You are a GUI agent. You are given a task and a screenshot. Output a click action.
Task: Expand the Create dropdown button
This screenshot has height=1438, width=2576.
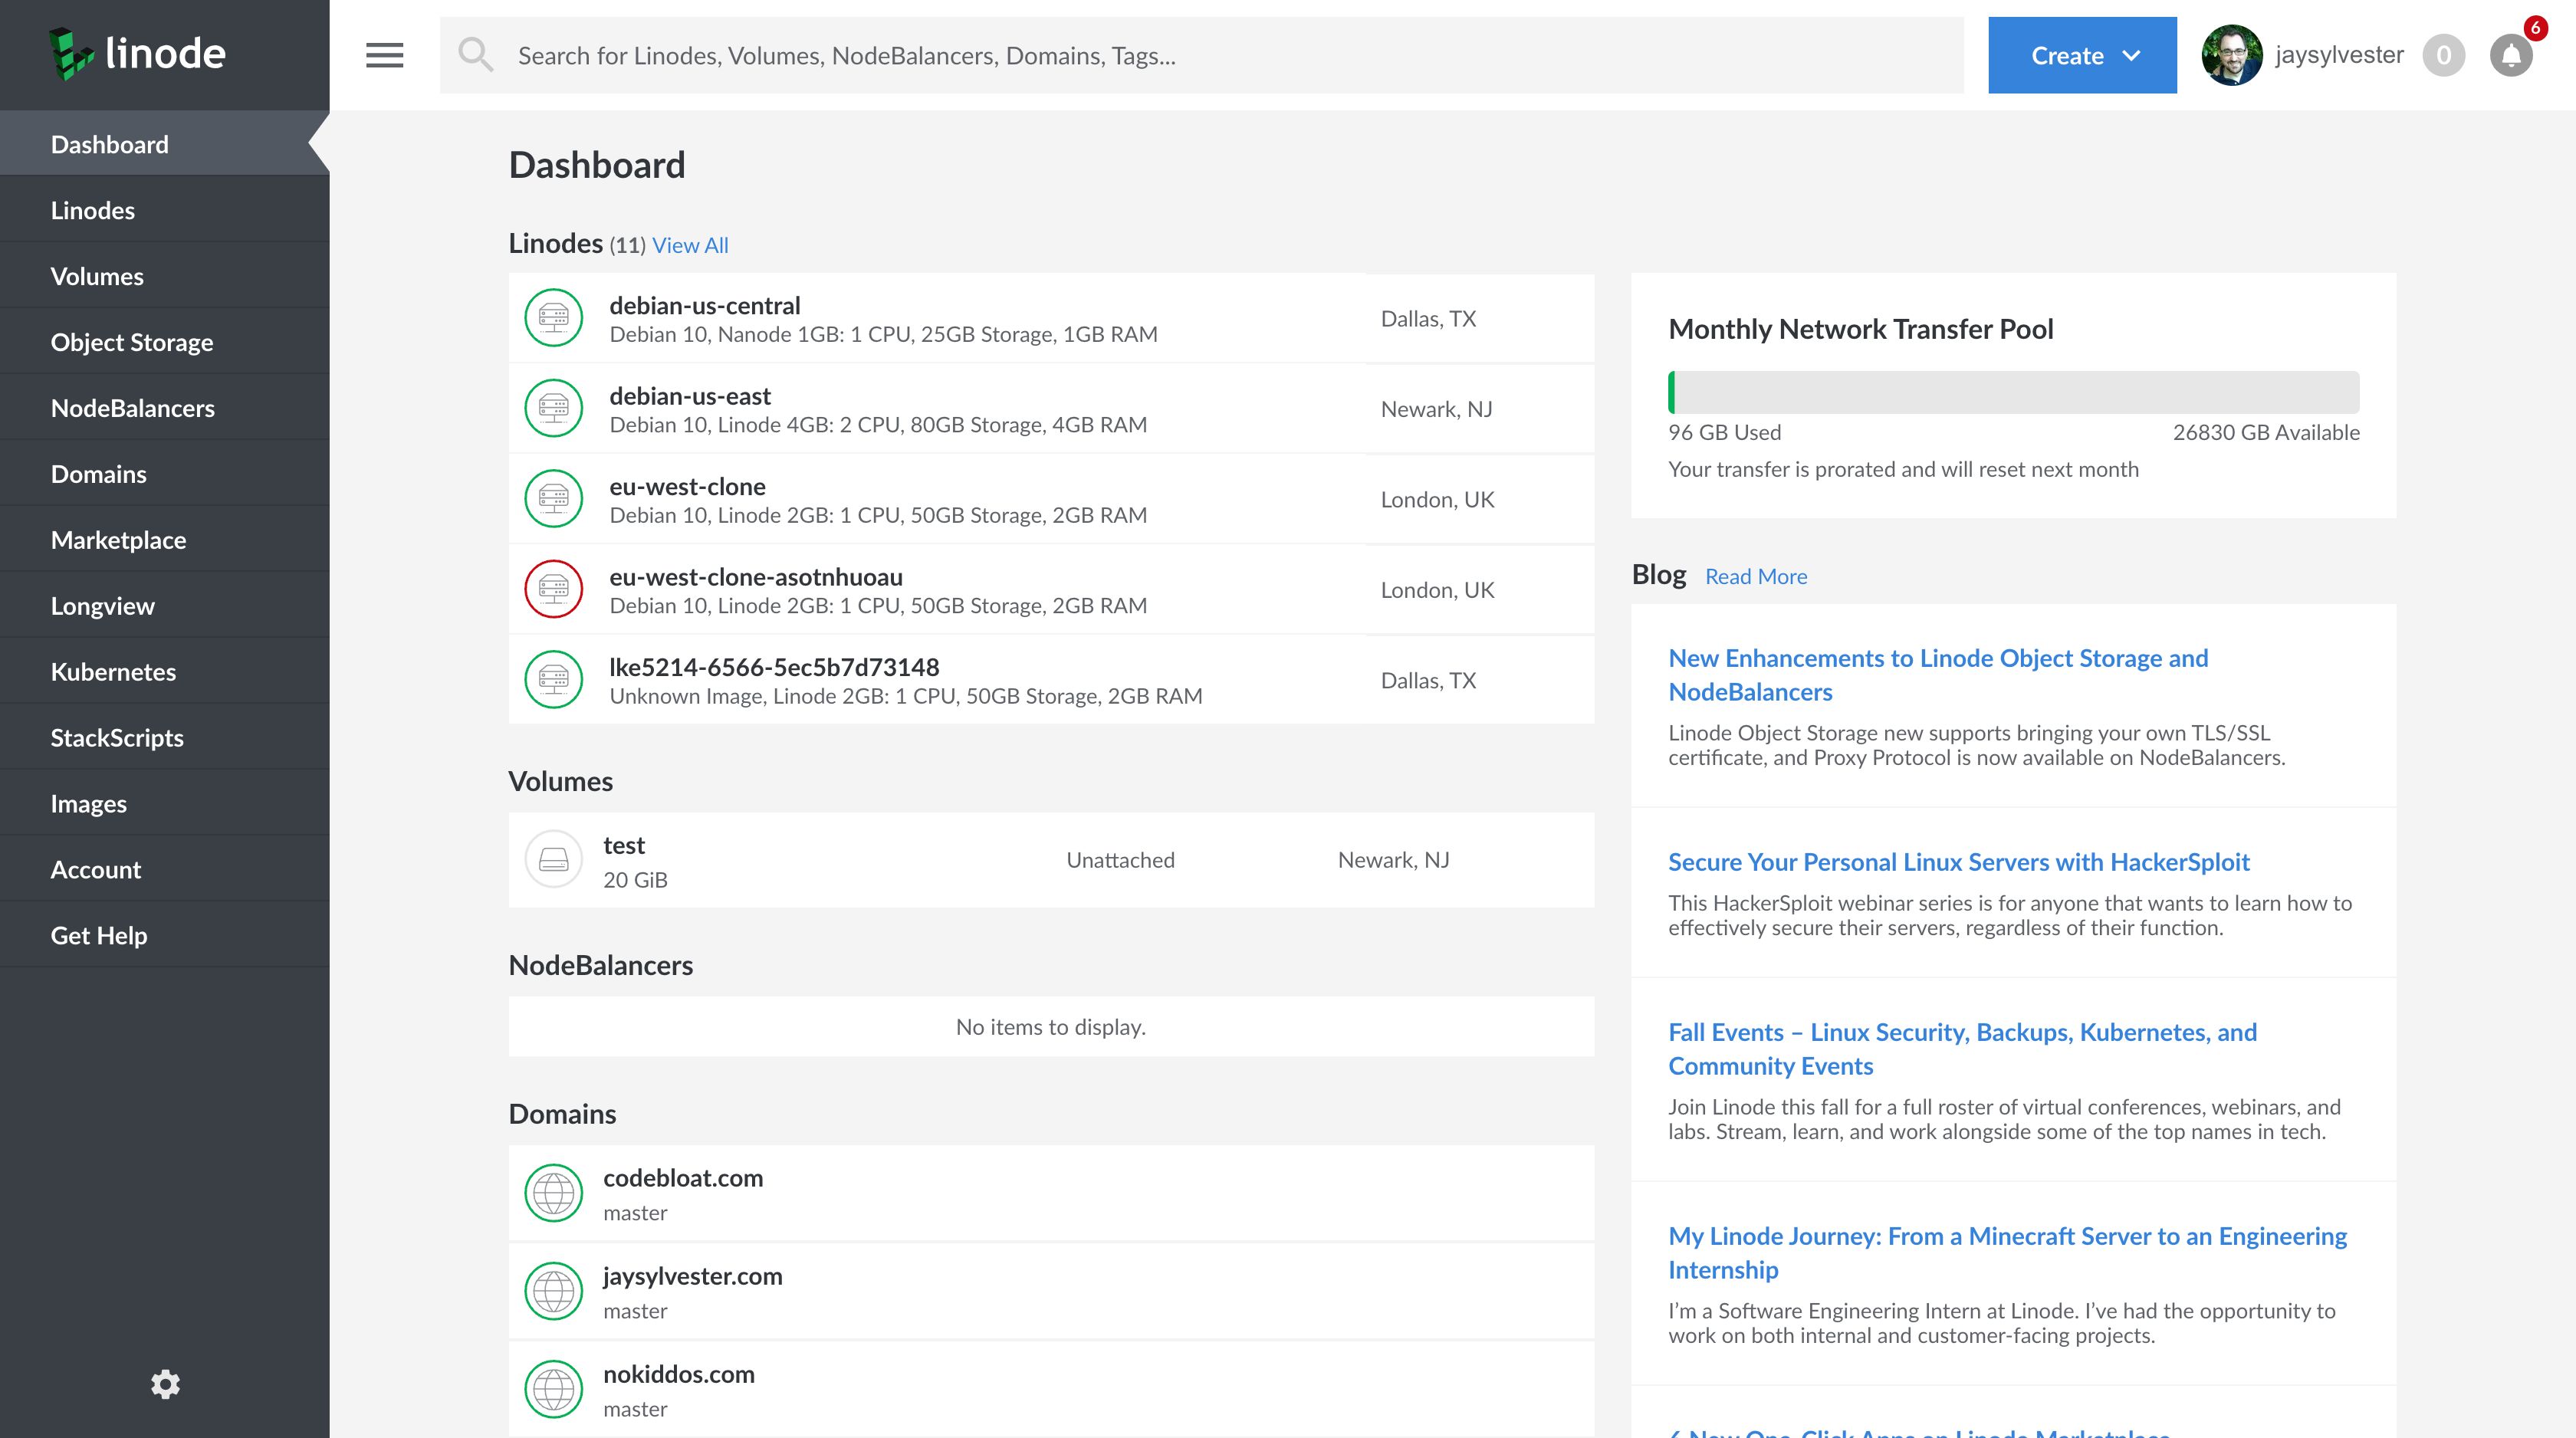[x=2081, y=55]
